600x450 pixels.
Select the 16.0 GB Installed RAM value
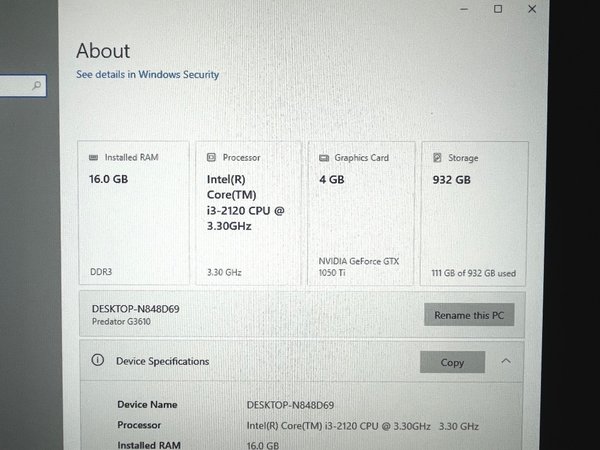click(109, 180)
